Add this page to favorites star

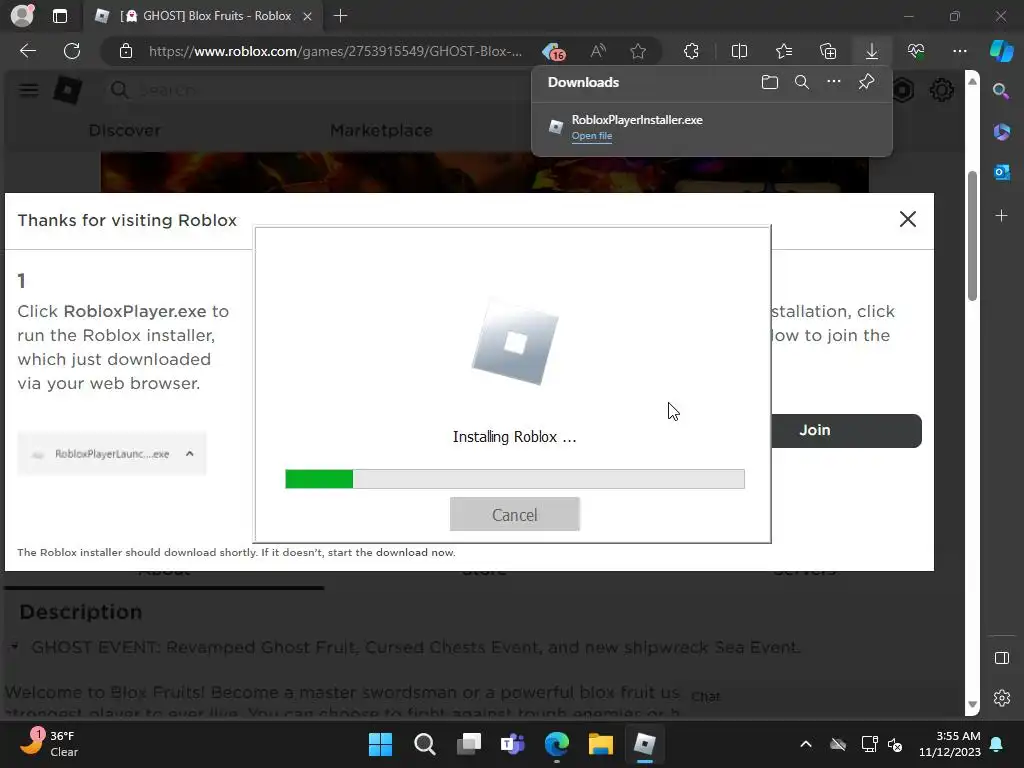pos(638,51)
